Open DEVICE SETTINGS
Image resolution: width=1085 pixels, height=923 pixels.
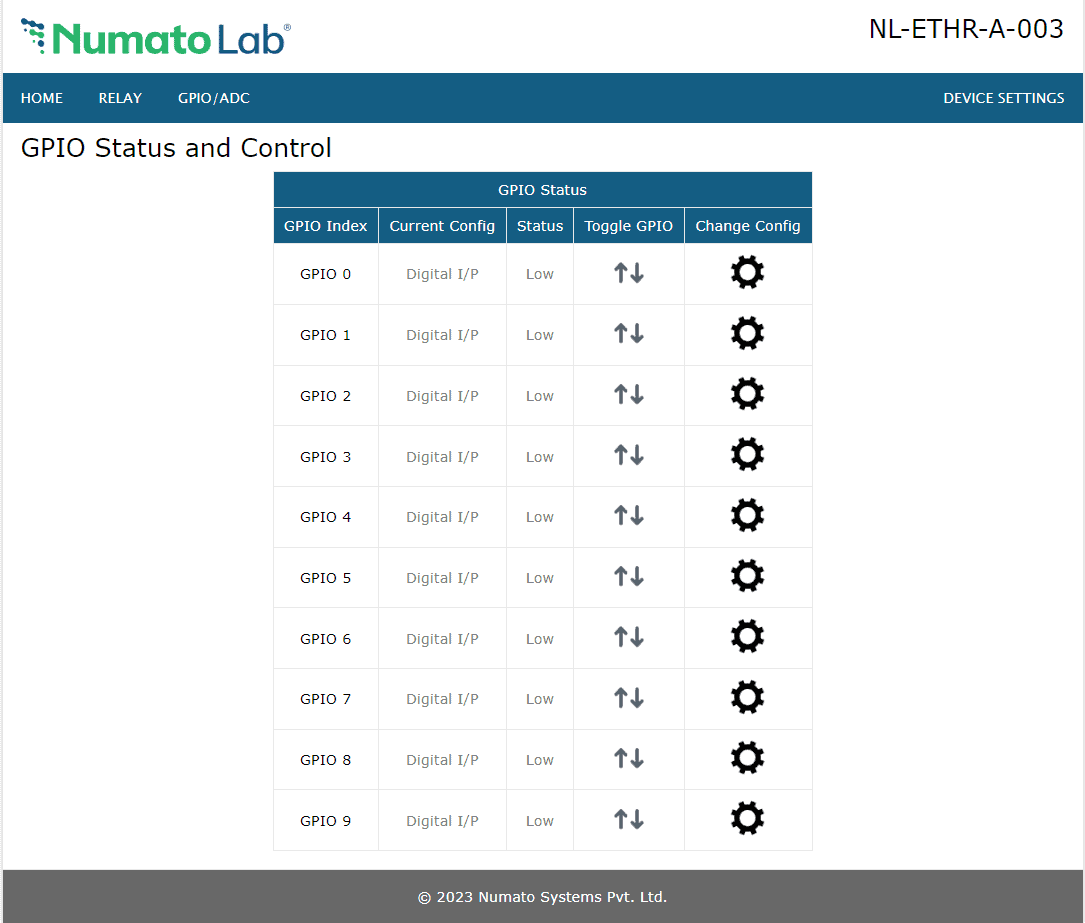click(x=1003, y=98)
